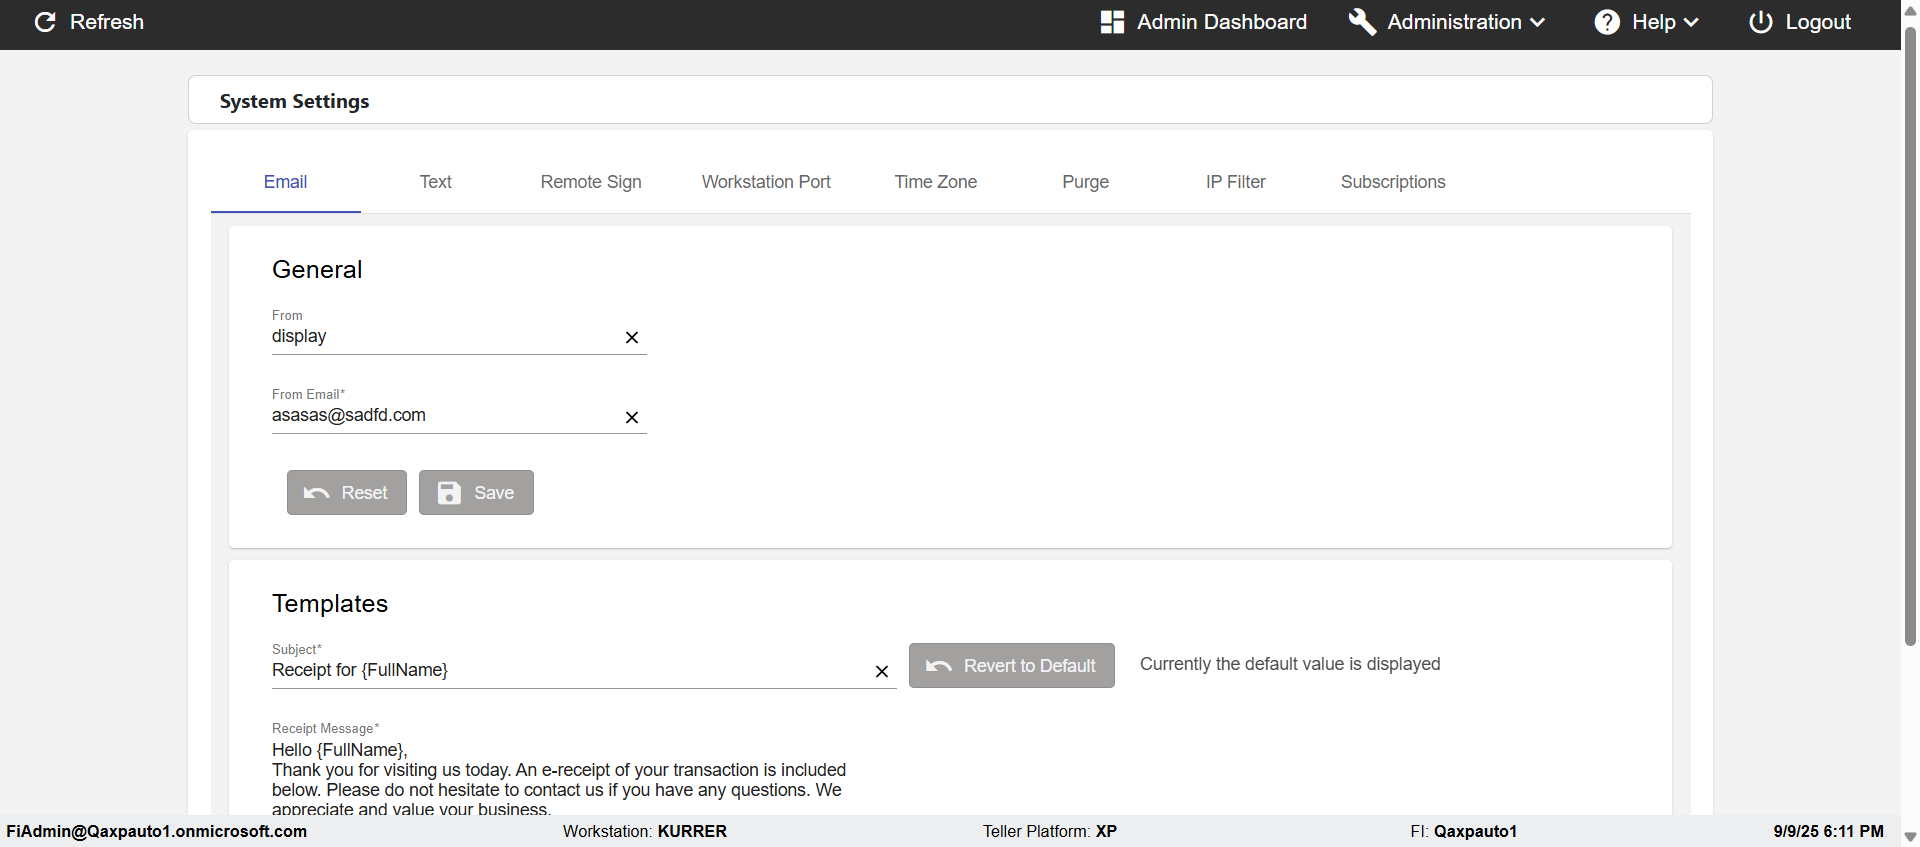Switch to the Text tab
The height and width of the screenshot is (847, 1920).
pyautogui.click(x=435, y=182)
